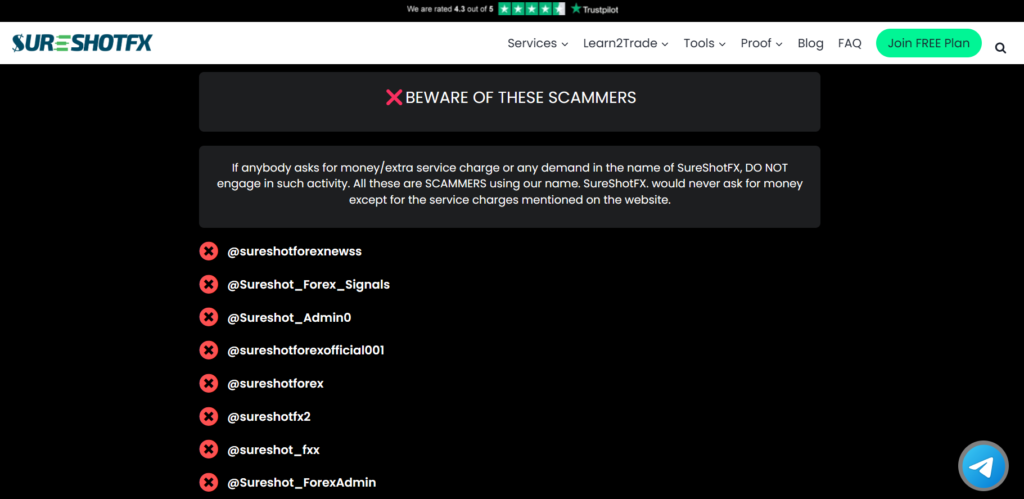Open the Blog menu item
The height and width of the screenshot is (499, 1024).
click(810, 43)
